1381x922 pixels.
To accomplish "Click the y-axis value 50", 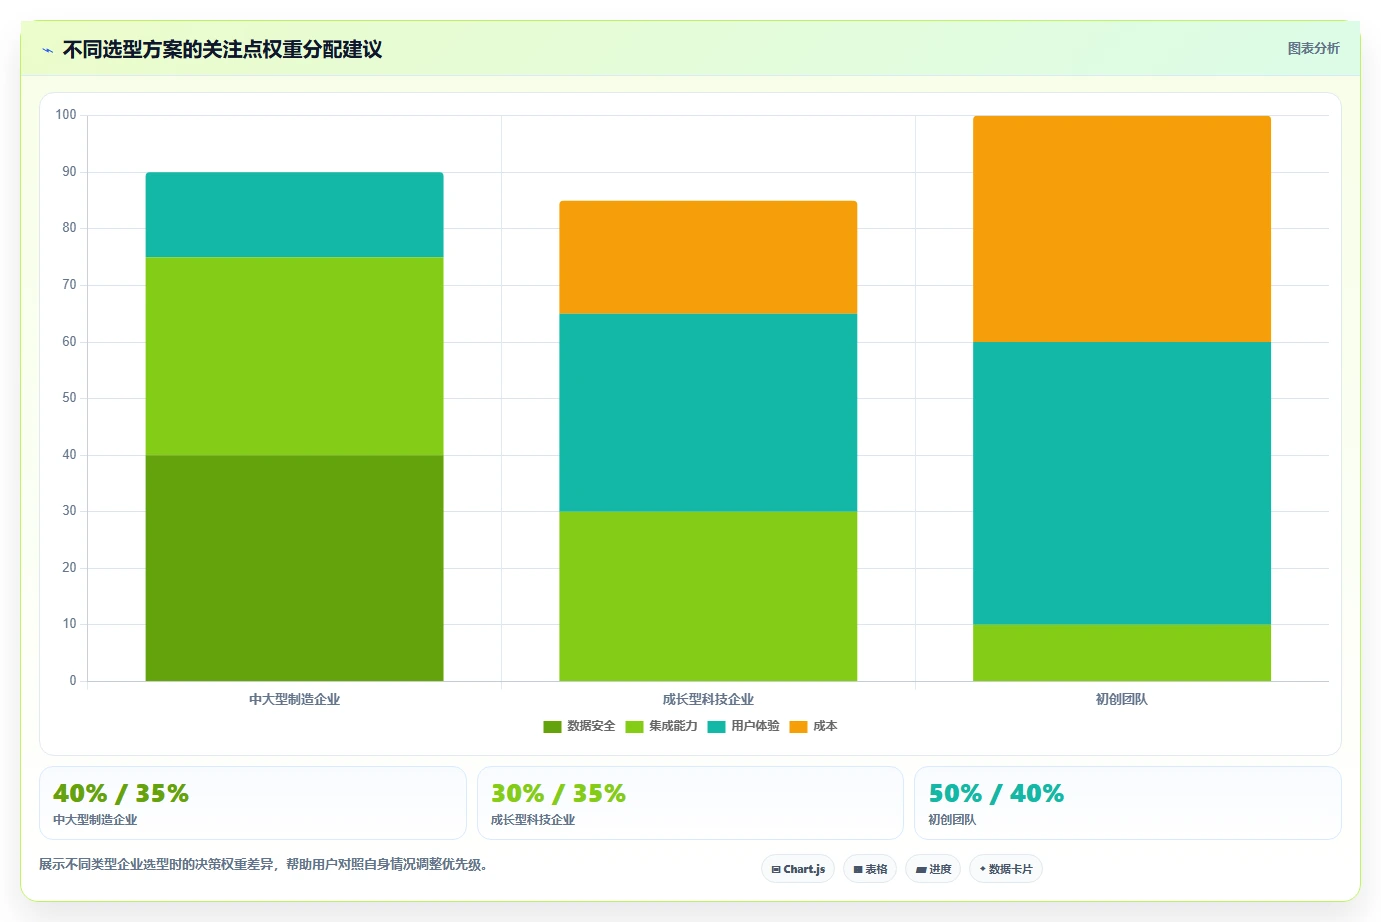I will click(x=69, y=398).
